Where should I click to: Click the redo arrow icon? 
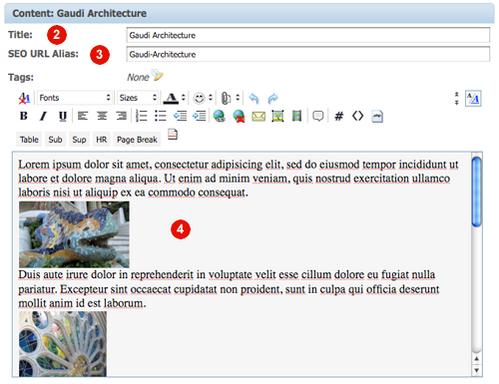click(273, 98)
